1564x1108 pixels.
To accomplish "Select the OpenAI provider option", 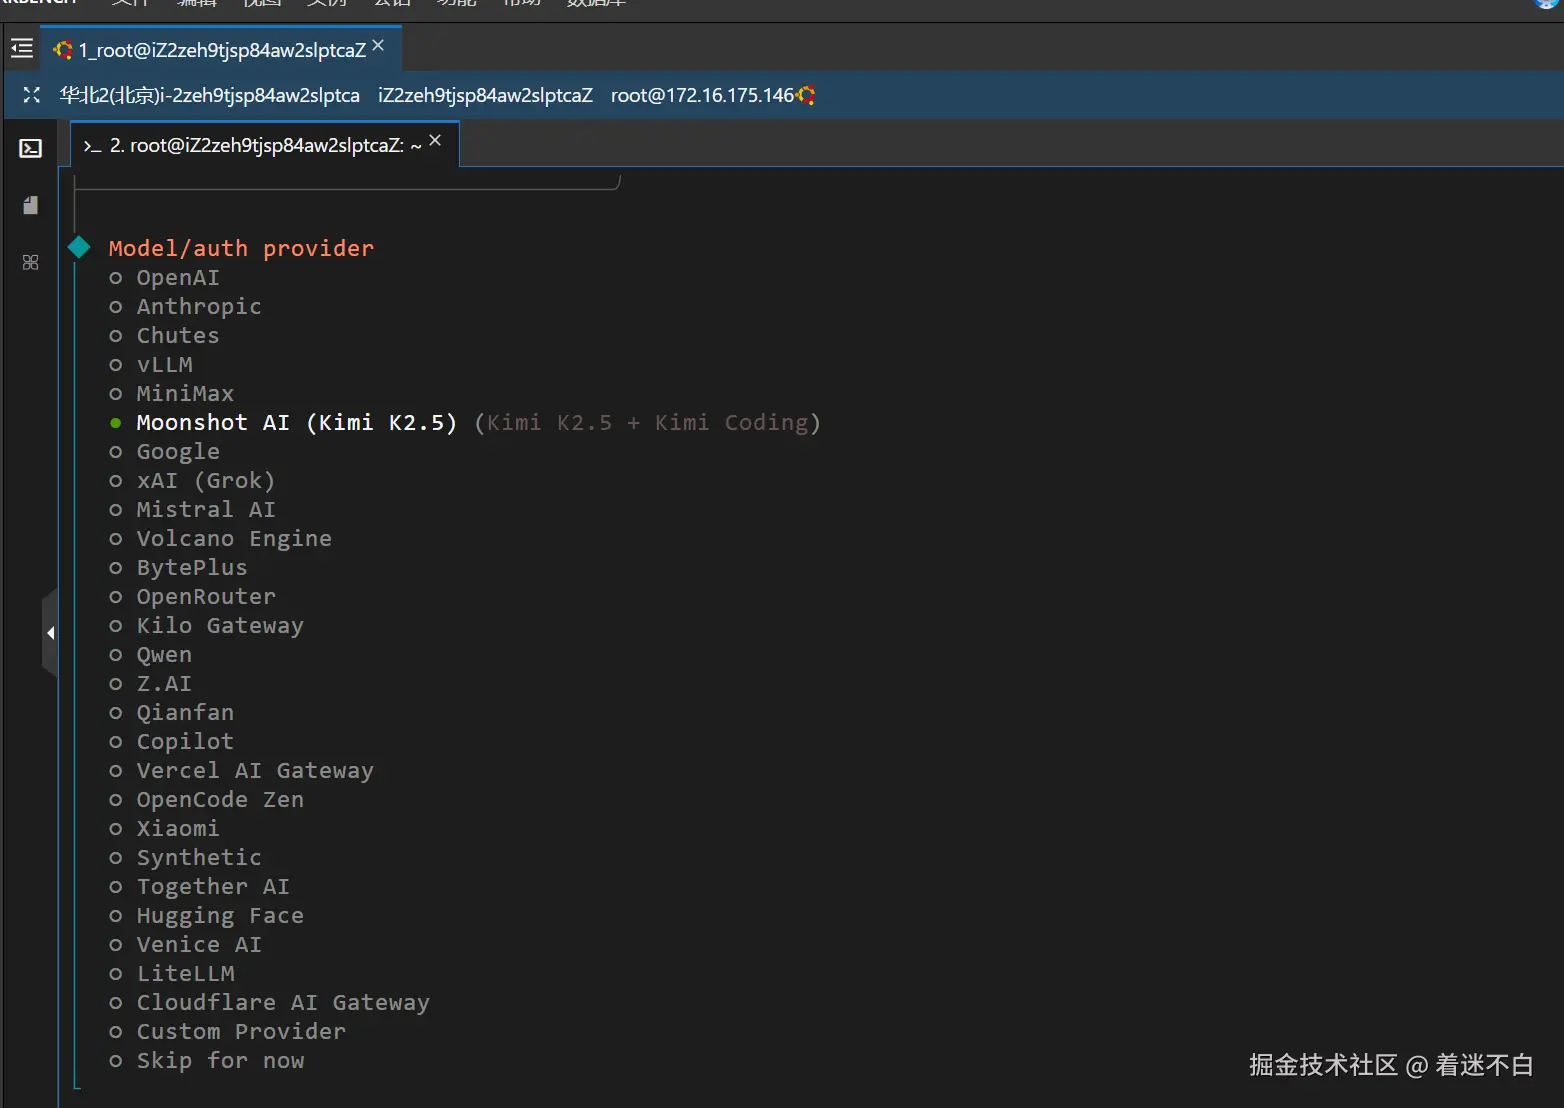I will 164,278.
